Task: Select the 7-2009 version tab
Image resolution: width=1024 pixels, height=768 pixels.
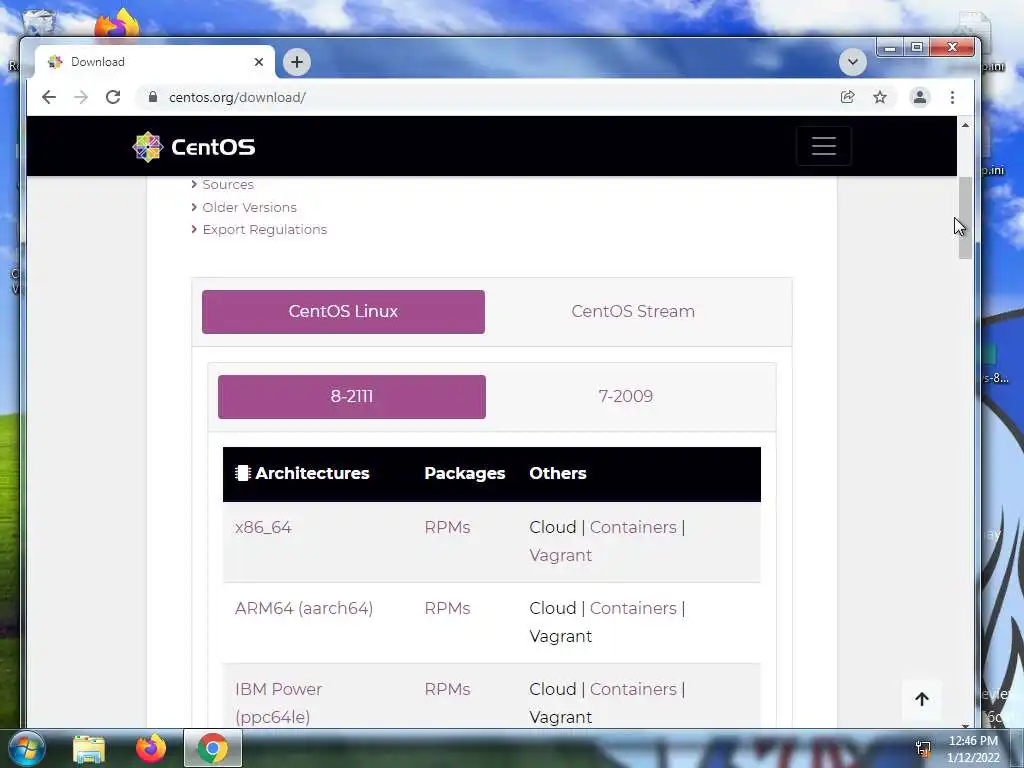Action: click(626, 396)
